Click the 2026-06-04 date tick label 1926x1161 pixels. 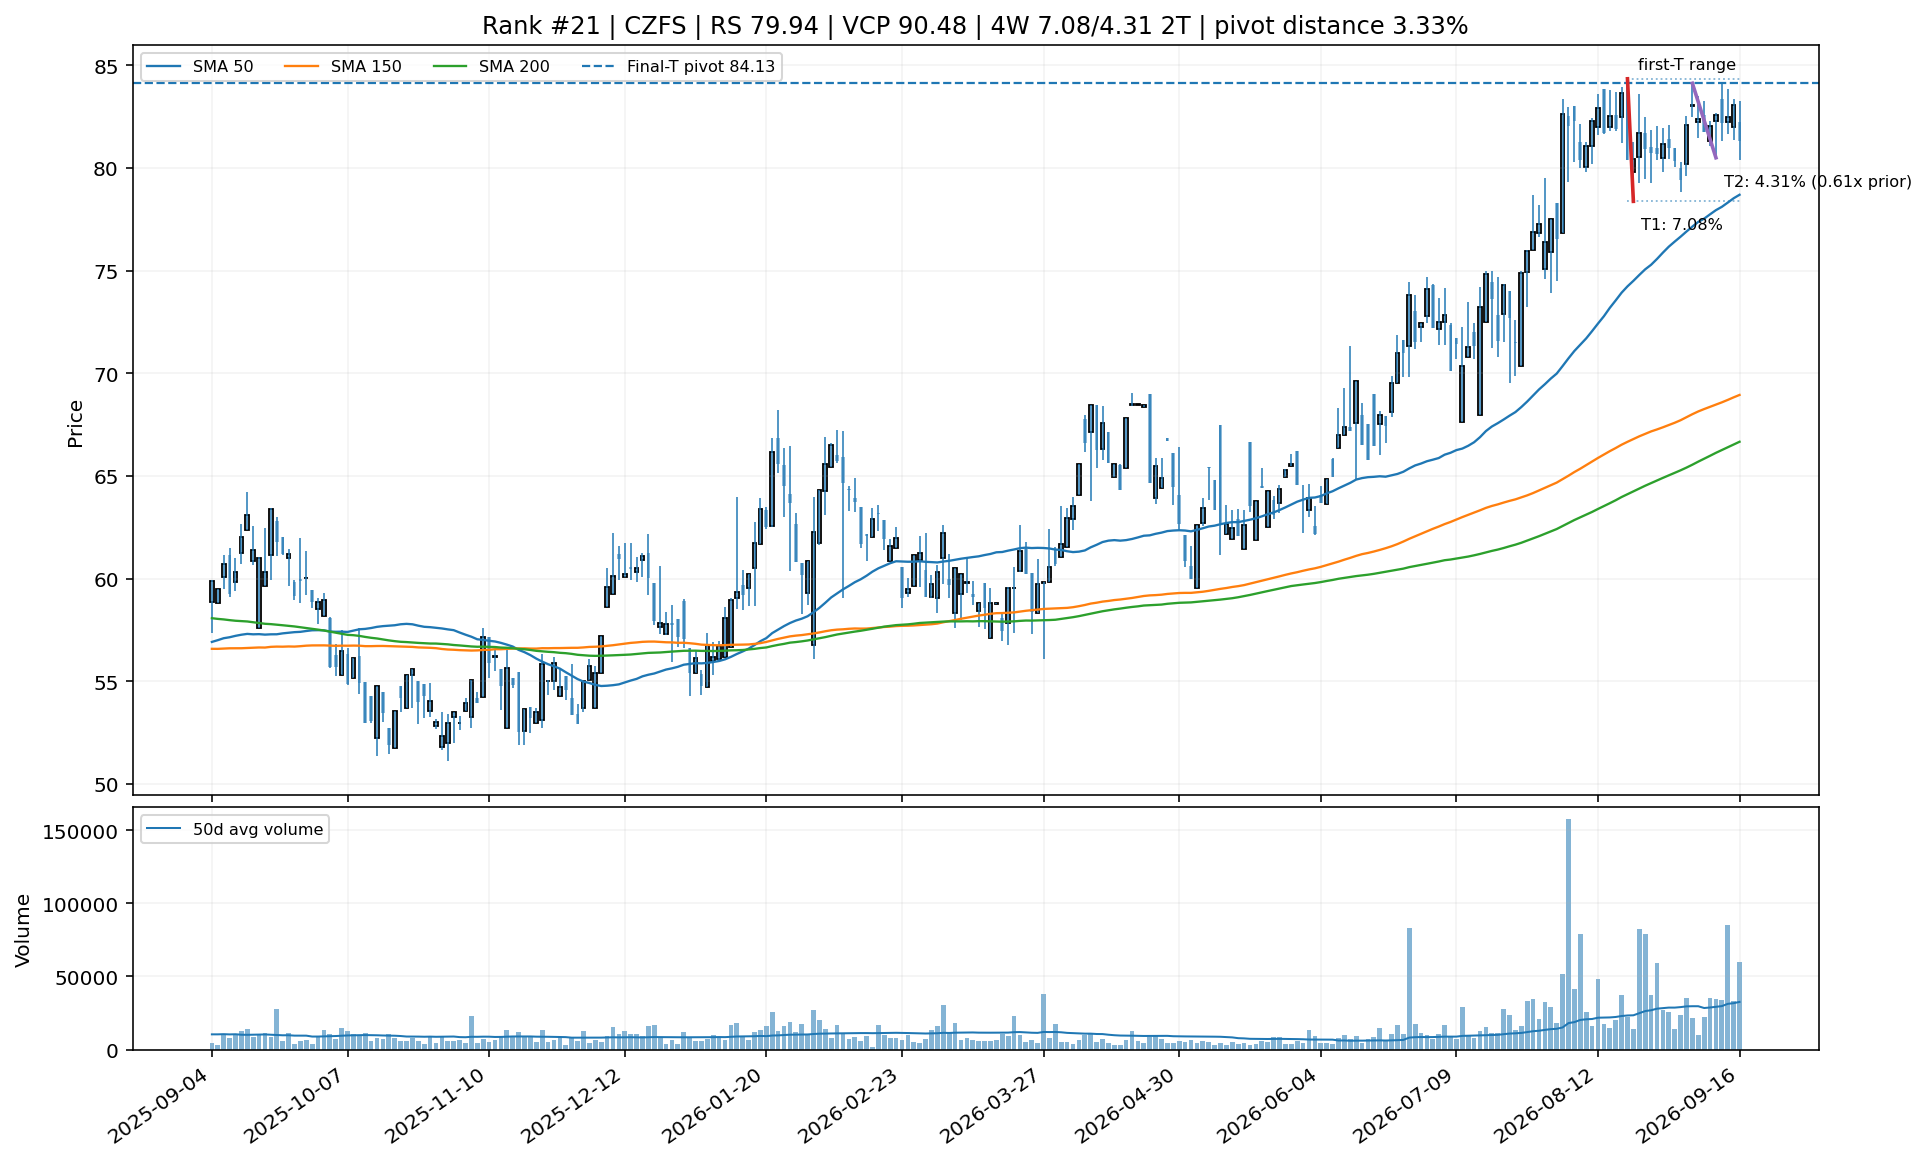(x=1269, y=1105)
